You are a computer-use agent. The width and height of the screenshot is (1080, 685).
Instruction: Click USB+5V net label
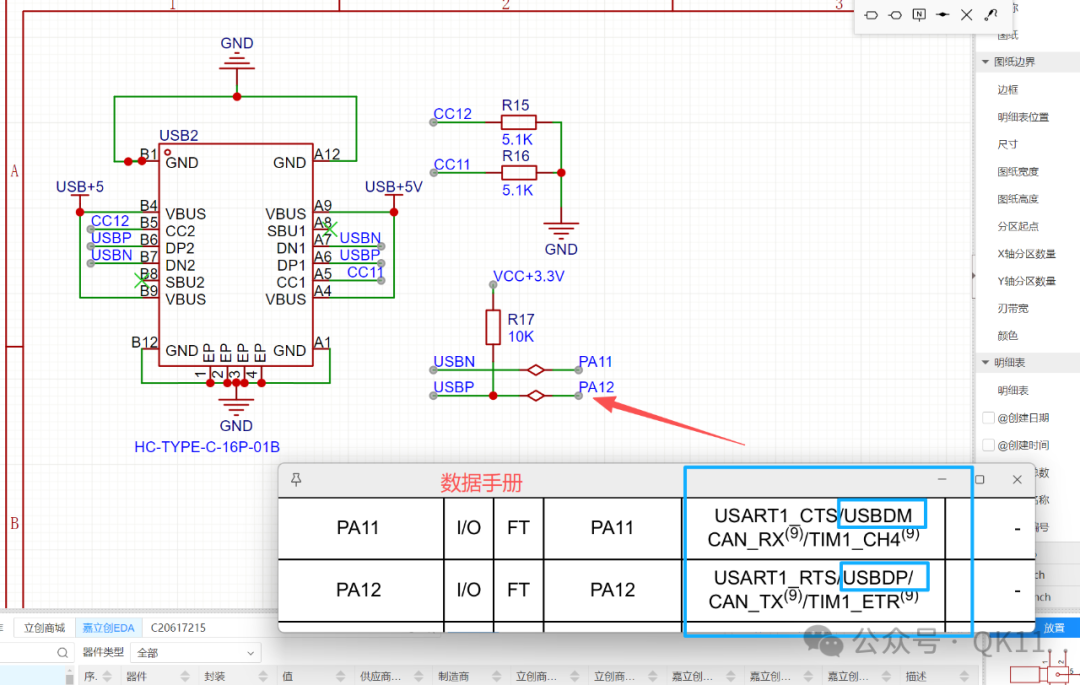click(393, 187)
